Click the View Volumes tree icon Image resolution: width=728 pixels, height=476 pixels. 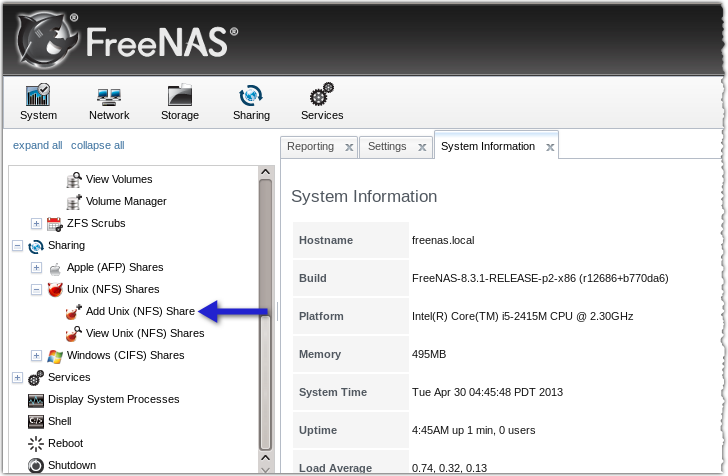(x=74, y=179)
